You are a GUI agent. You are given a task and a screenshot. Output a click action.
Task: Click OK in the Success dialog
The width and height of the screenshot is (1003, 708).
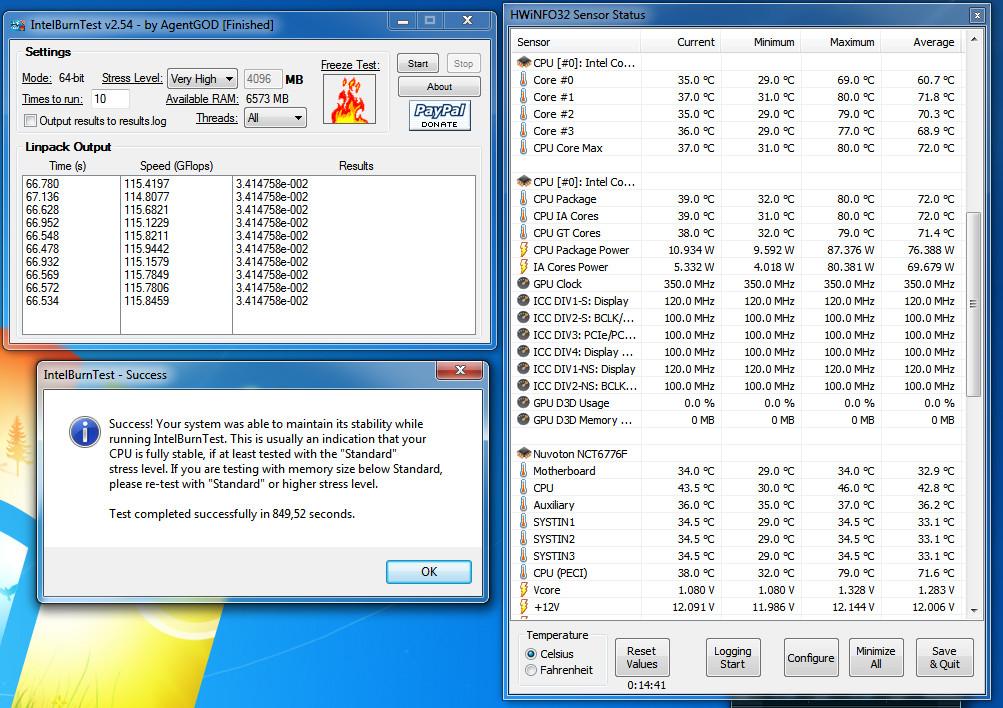click(x=429, y=572)
